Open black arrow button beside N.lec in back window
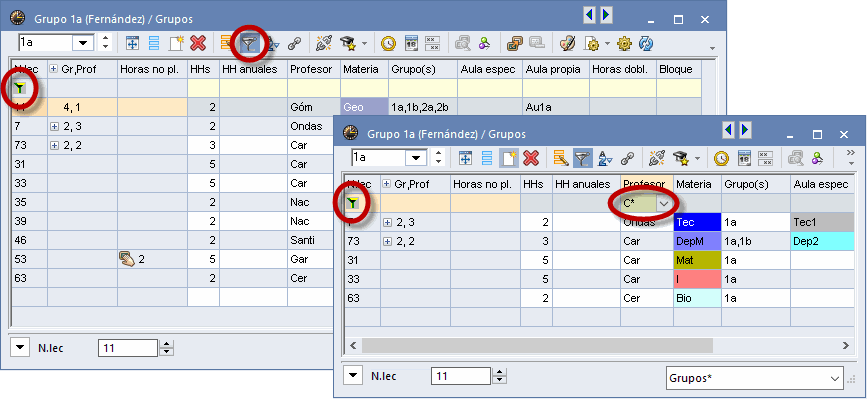 (x=19, y=348)
